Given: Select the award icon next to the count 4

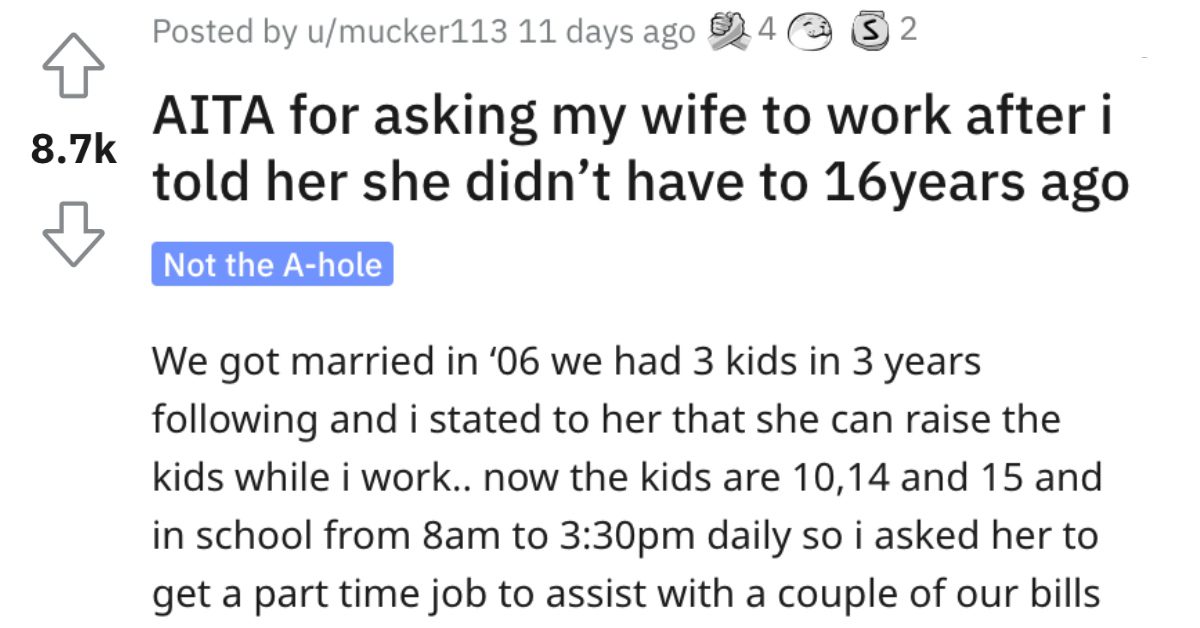Looking at the screenshot, I should [728, 33].
